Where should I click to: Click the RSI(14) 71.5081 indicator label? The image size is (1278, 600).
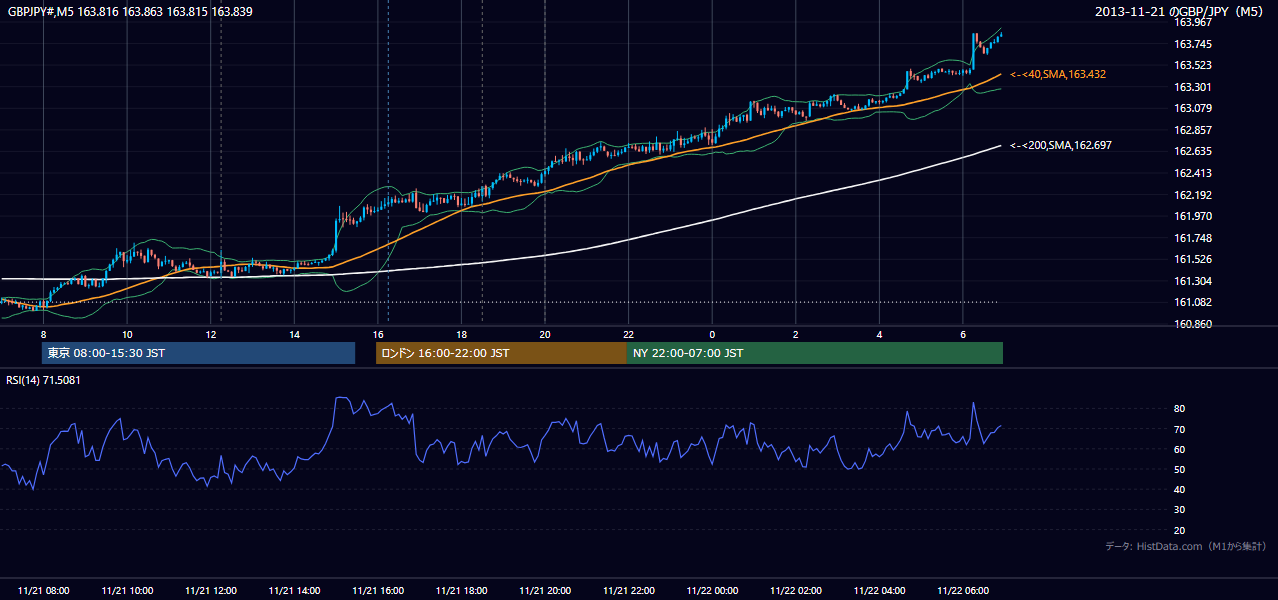tap(44, 380)
